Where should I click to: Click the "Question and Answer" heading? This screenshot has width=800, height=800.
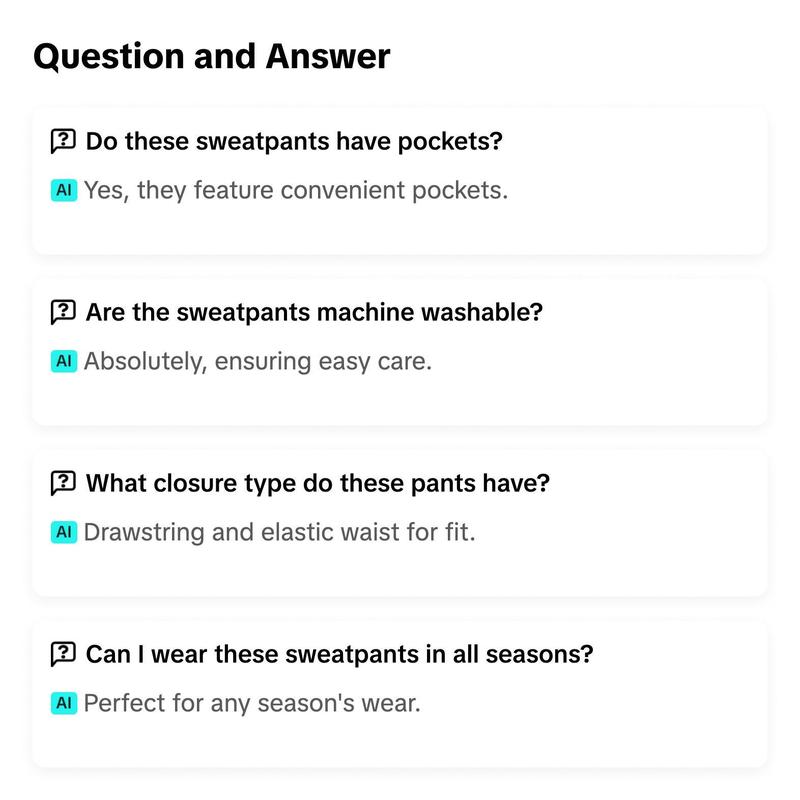pos(212,56)
